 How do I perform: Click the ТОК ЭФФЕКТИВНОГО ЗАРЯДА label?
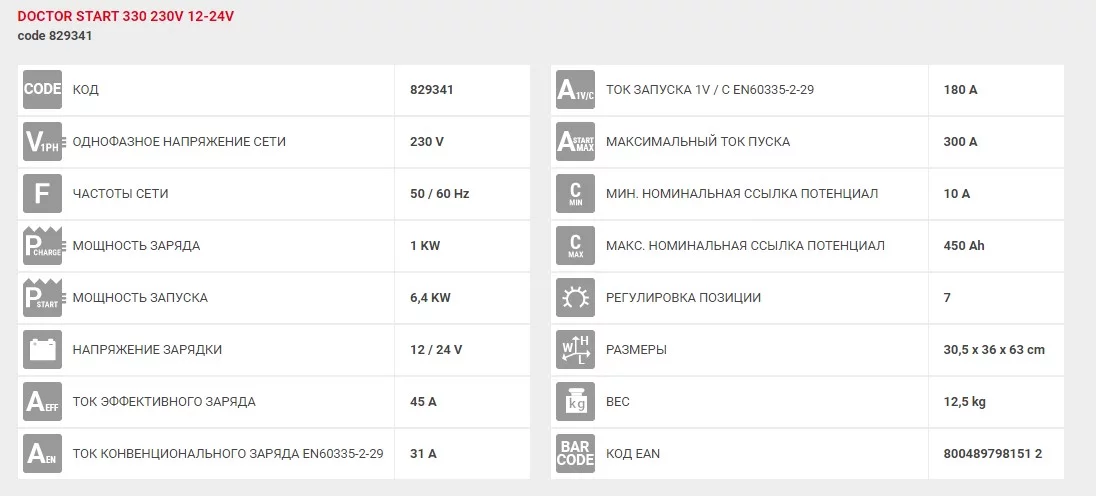click(164, 402)
